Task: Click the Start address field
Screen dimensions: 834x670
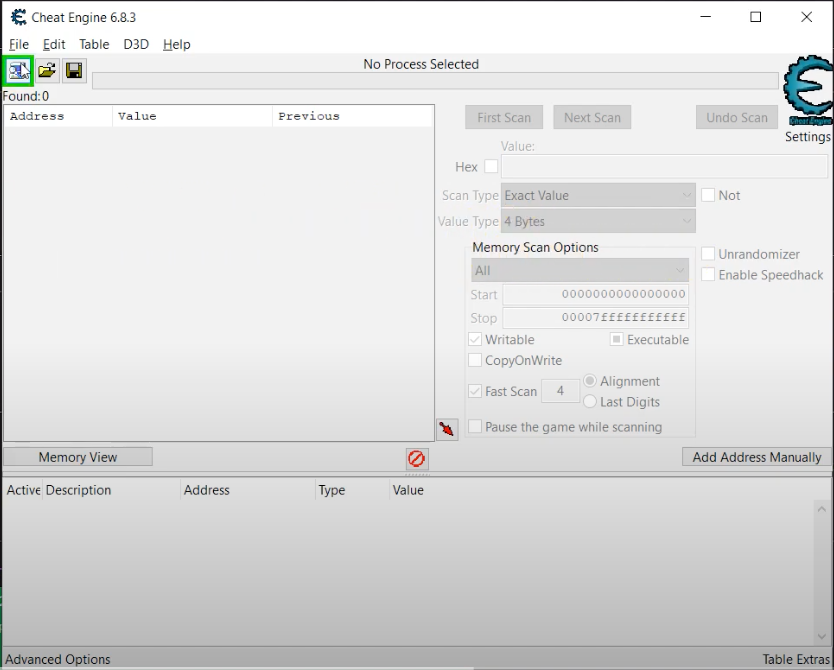Action: (596, 294)
